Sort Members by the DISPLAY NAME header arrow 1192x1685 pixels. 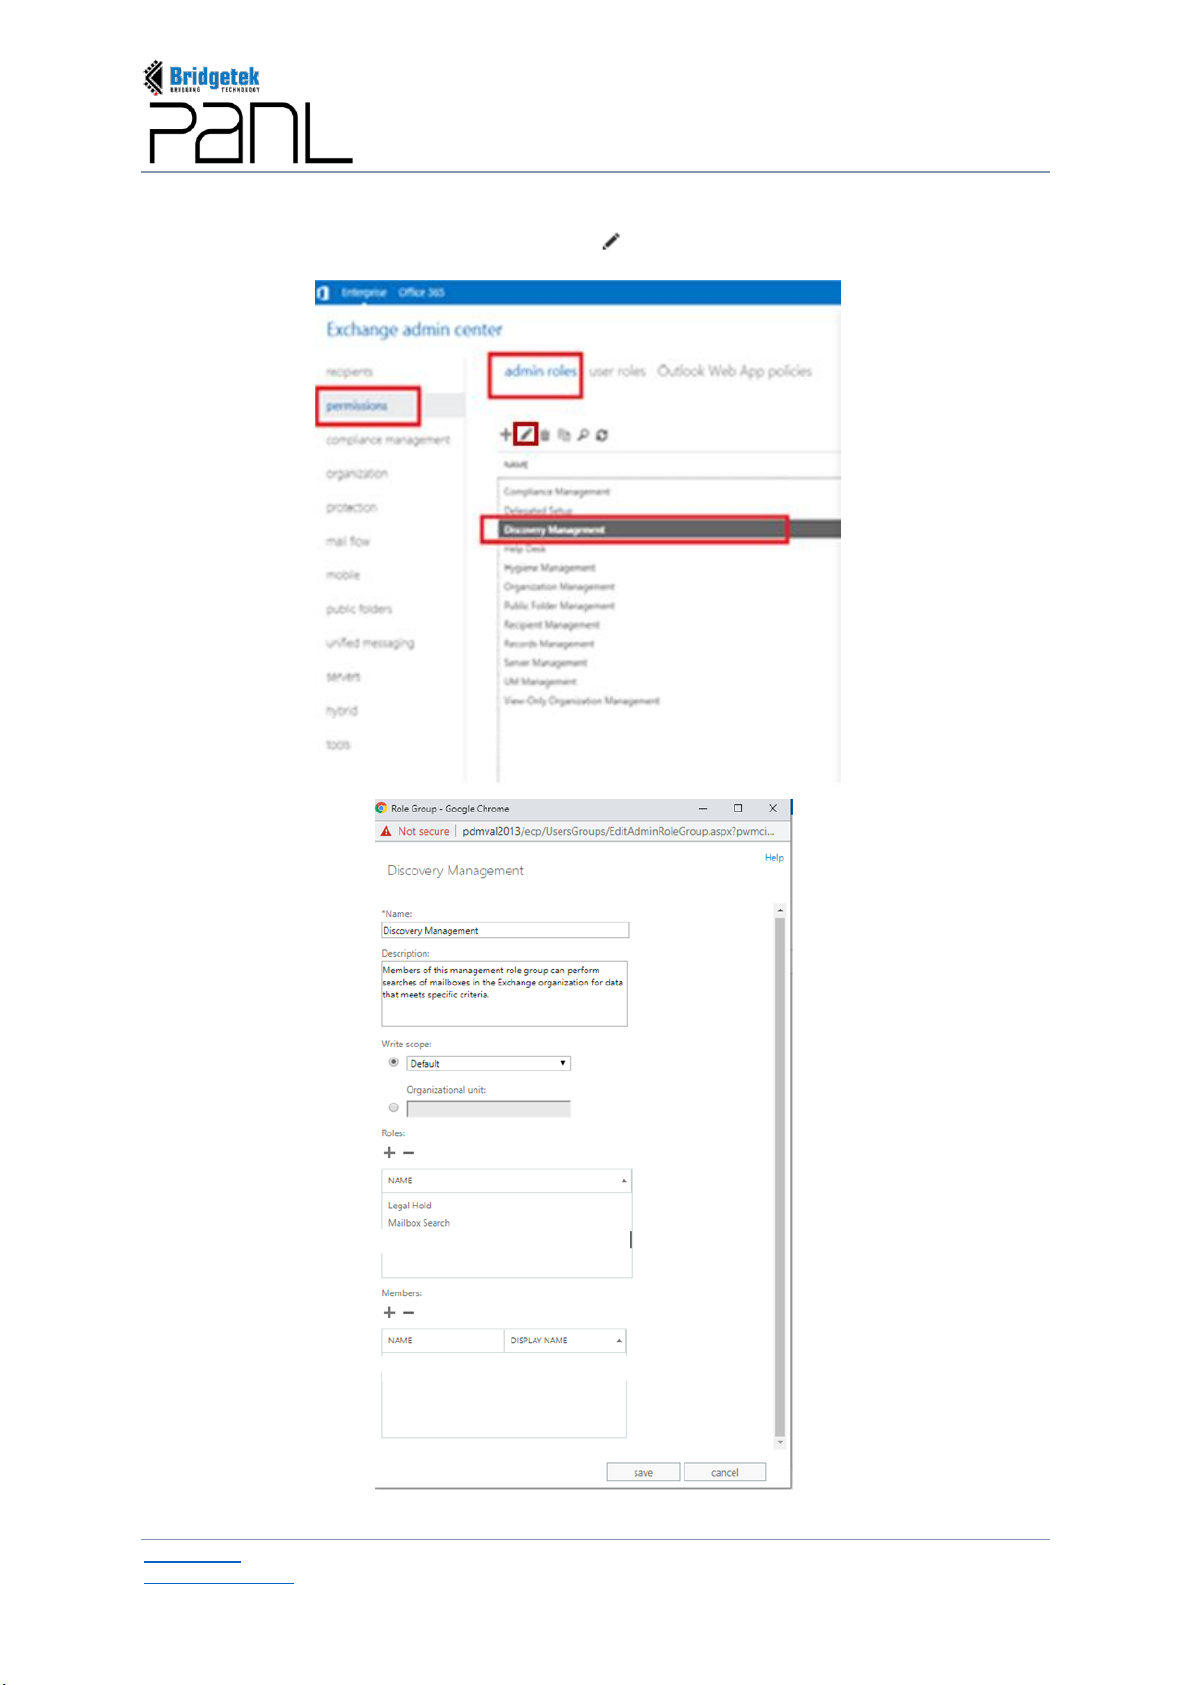(x=619, y=1341)
